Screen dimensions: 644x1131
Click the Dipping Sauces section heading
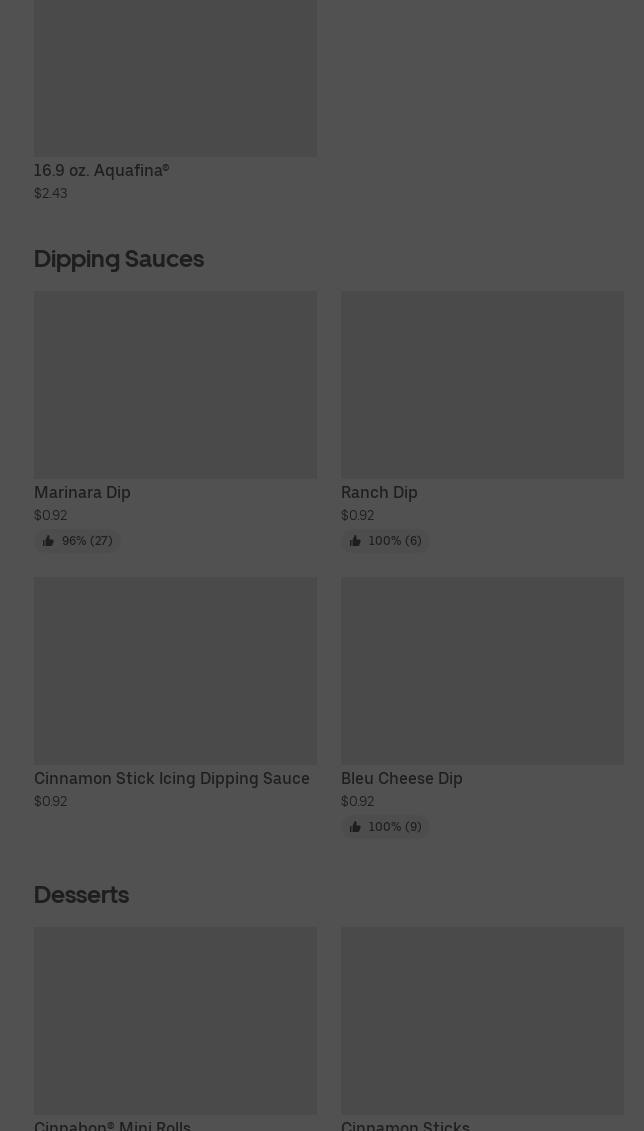point(118,259)
